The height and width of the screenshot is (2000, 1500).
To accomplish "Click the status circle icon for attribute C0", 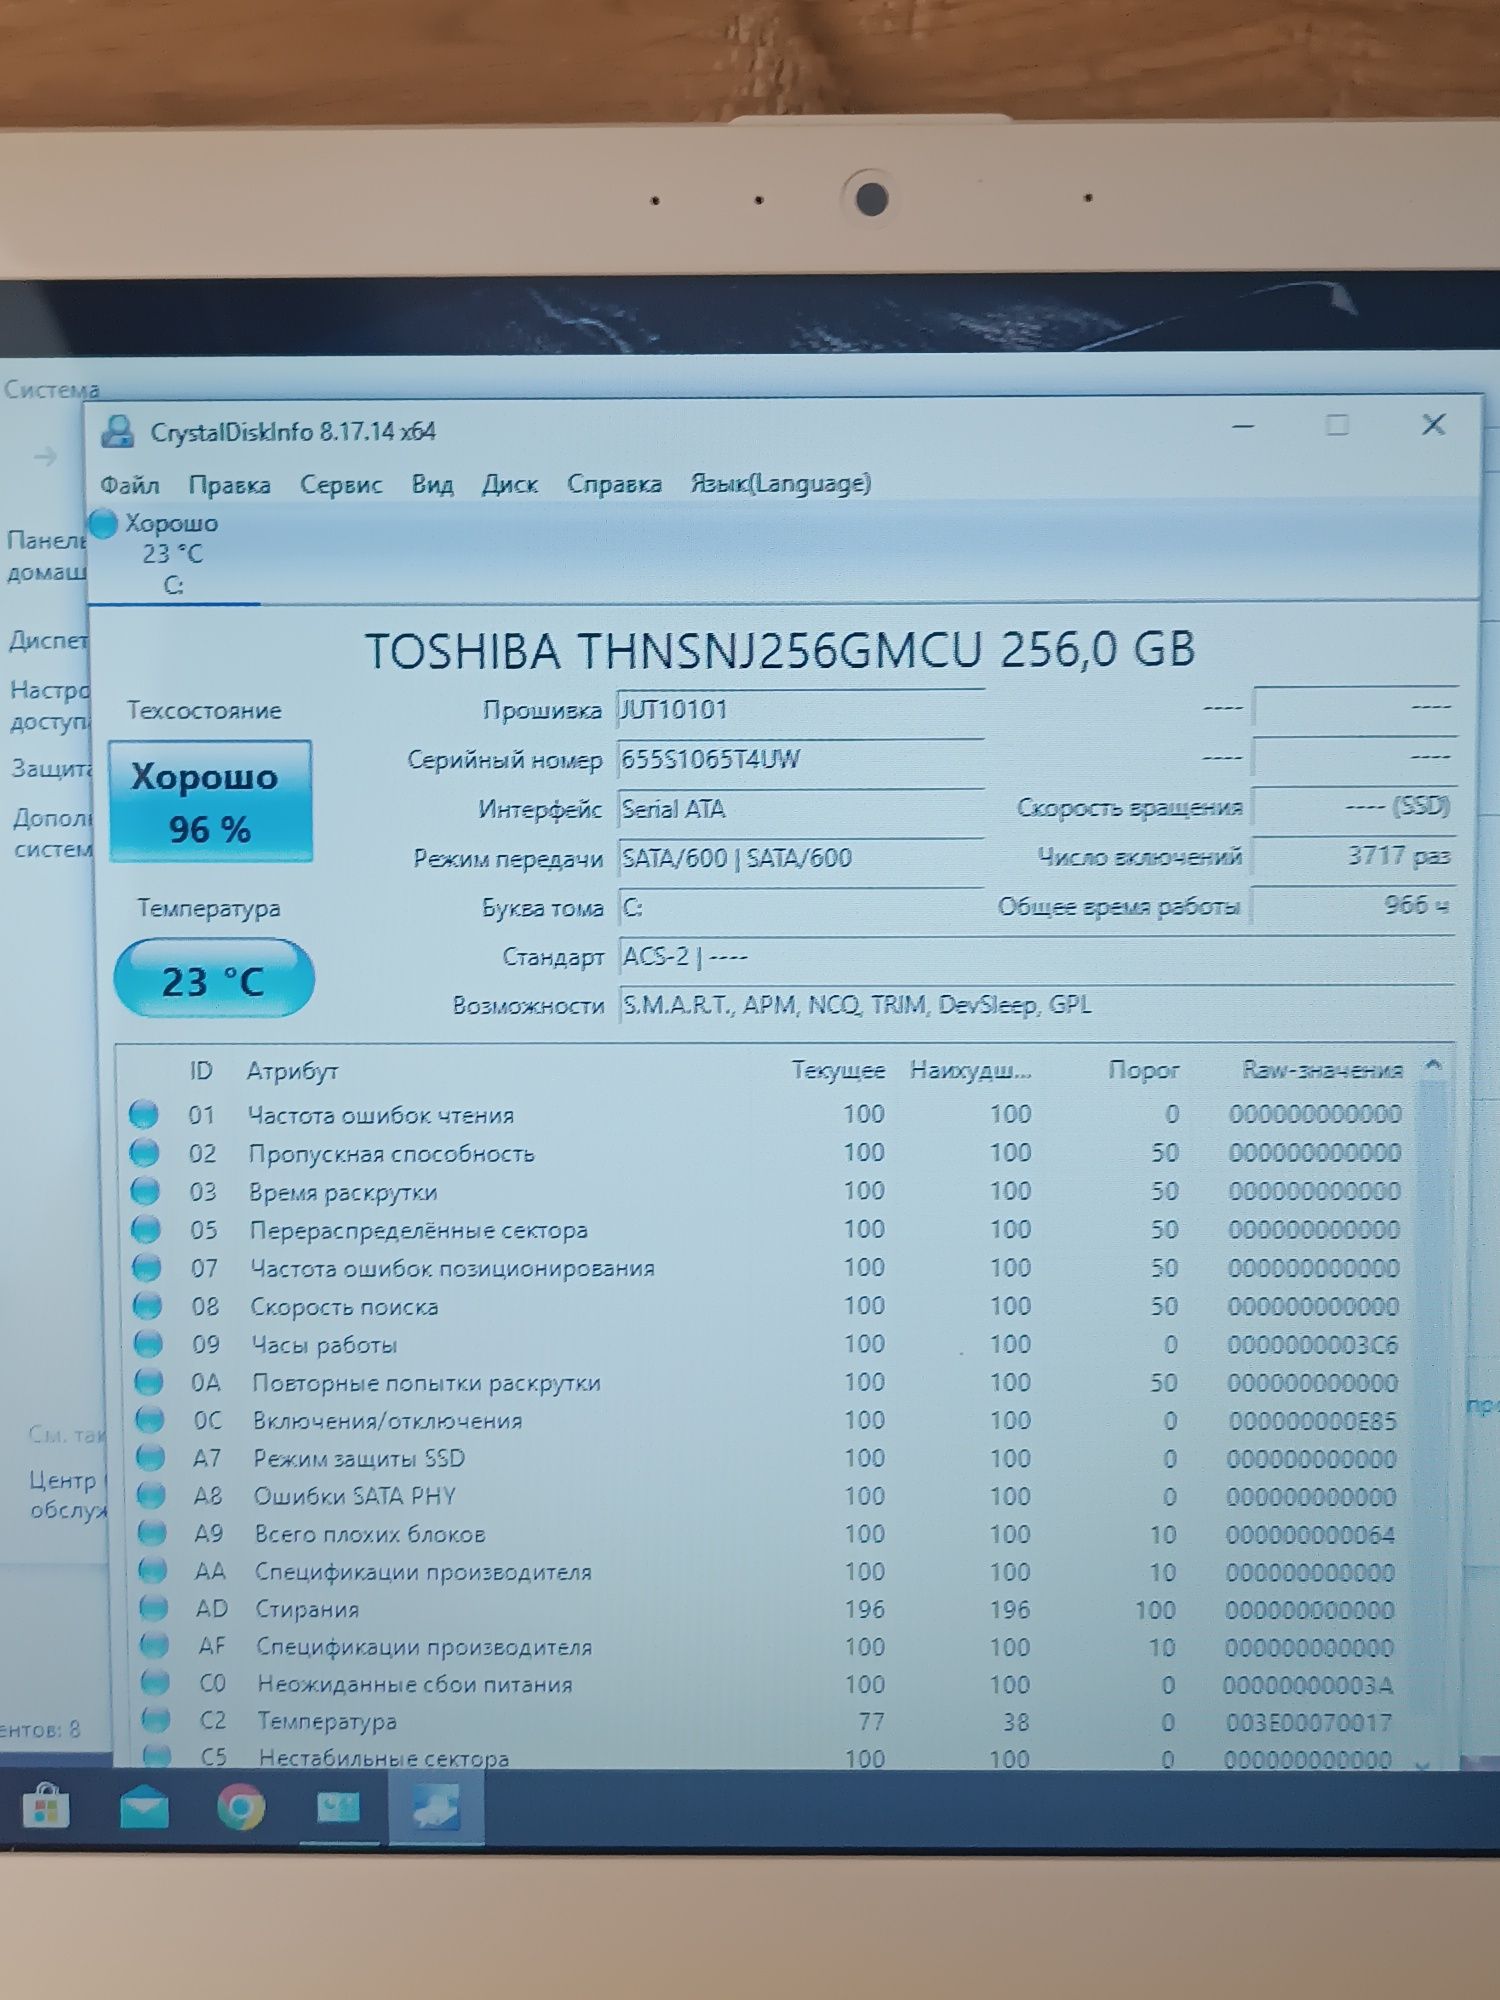I will pyautogui.click(x=155, y=1683).
